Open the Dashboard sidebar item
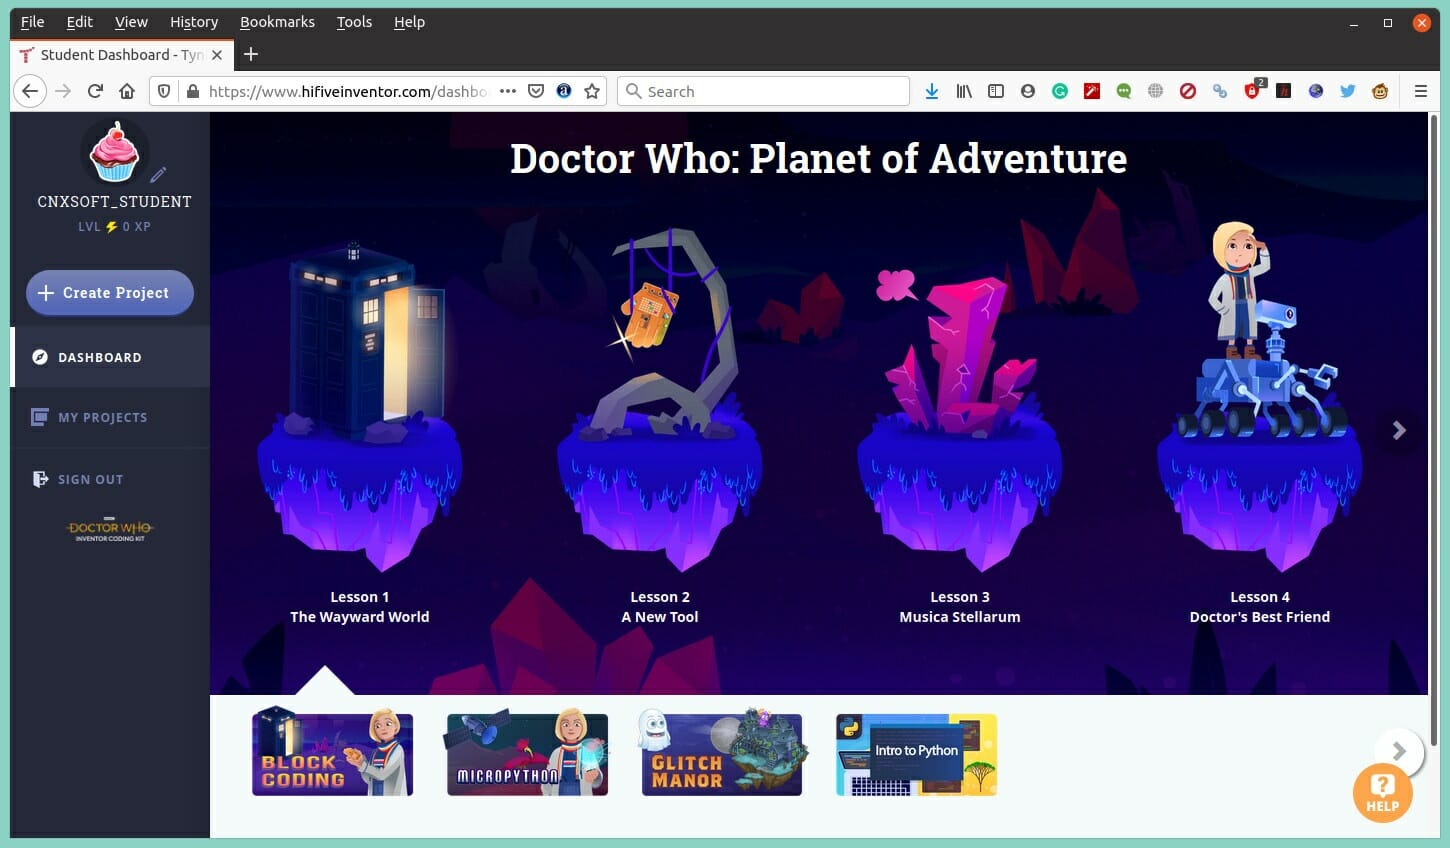The image size is (1450, 848). (110, 357)
